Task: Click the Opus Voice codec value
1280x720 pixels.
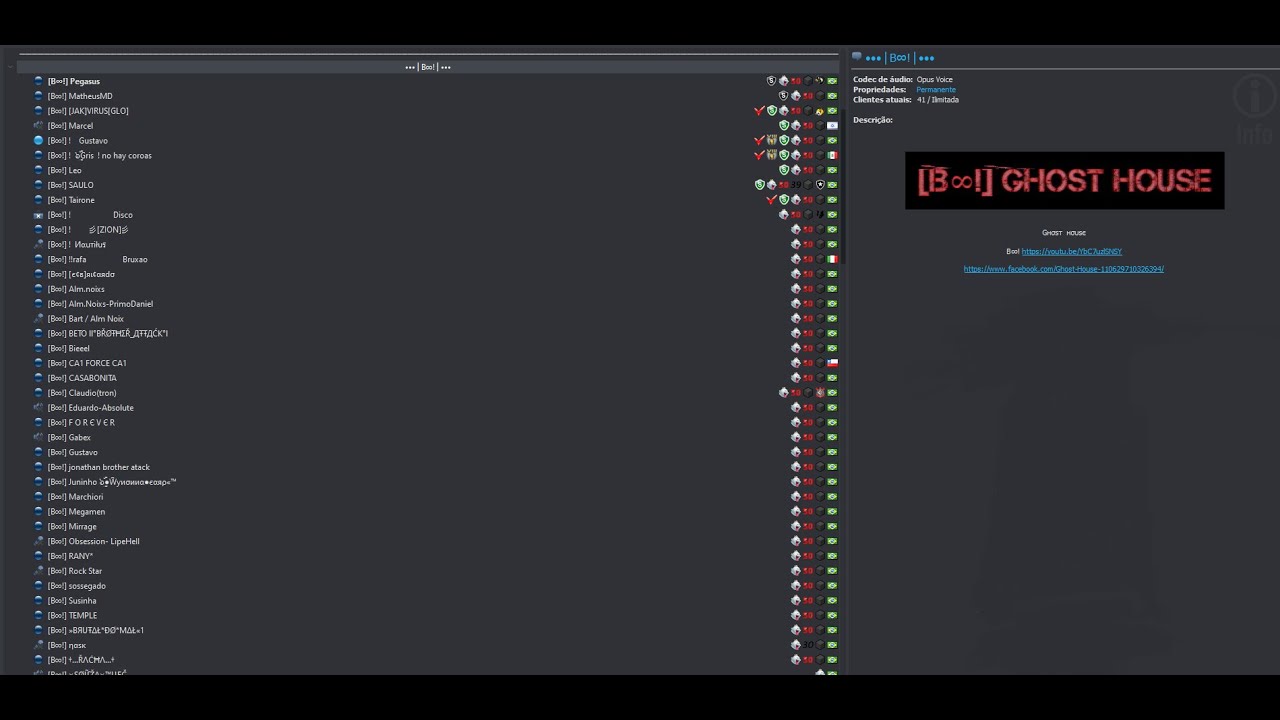Action: (x=935, y=80)
